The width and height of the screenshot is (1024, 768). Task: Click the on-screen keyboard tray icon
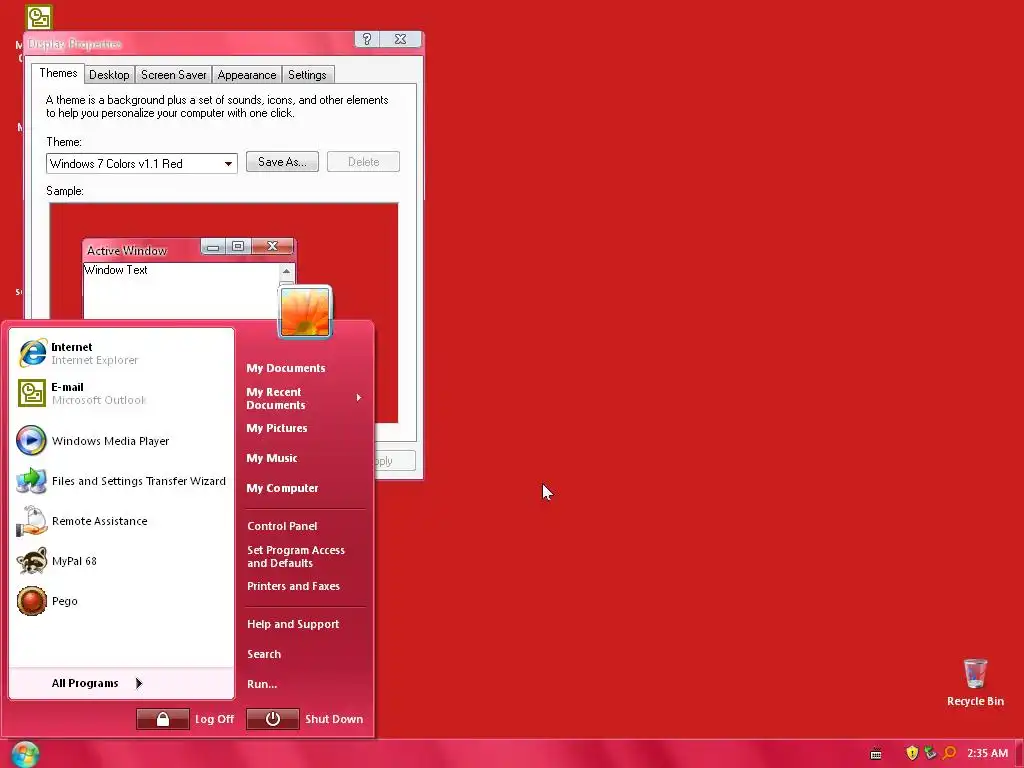(876, 754)
